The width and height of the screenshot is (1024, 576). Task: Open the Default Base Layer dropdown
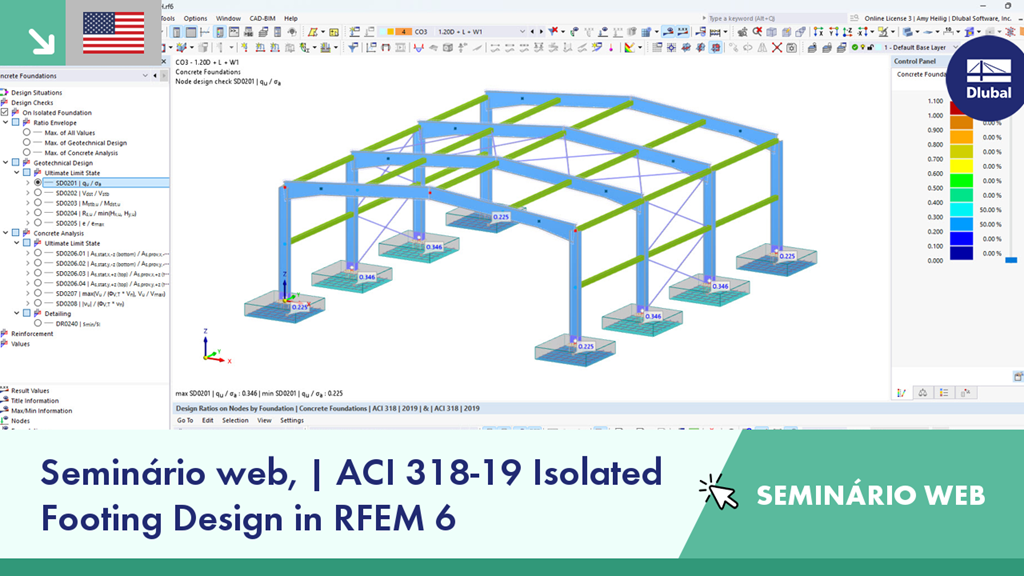click(x=955, y=48)
